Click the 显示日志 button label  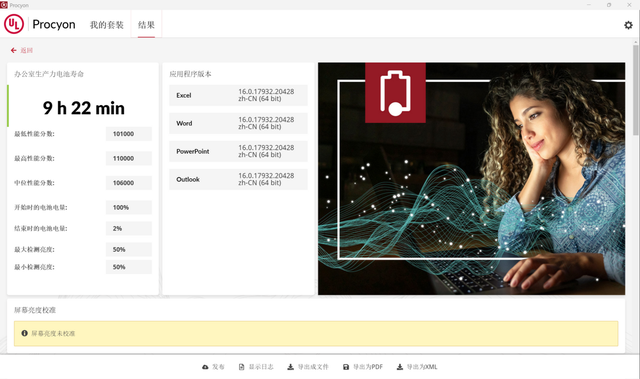tap(261, 367)
